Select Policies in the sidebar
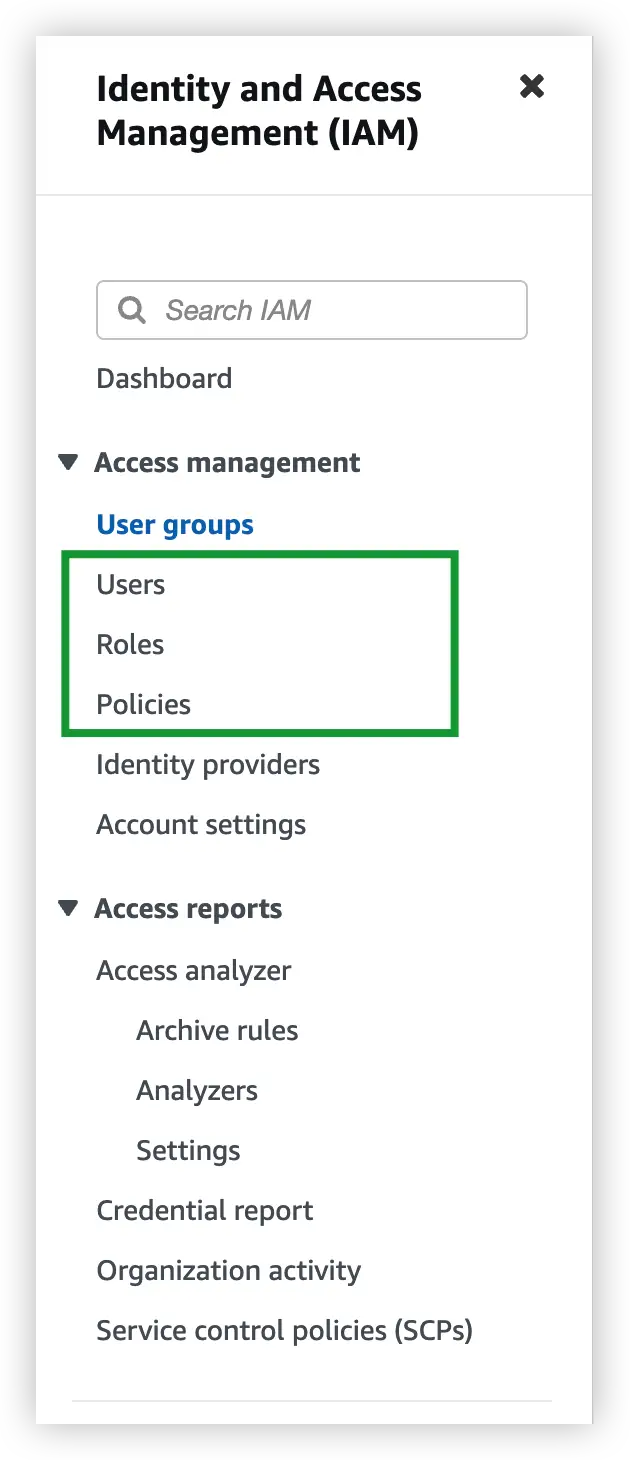 [143, 704]
